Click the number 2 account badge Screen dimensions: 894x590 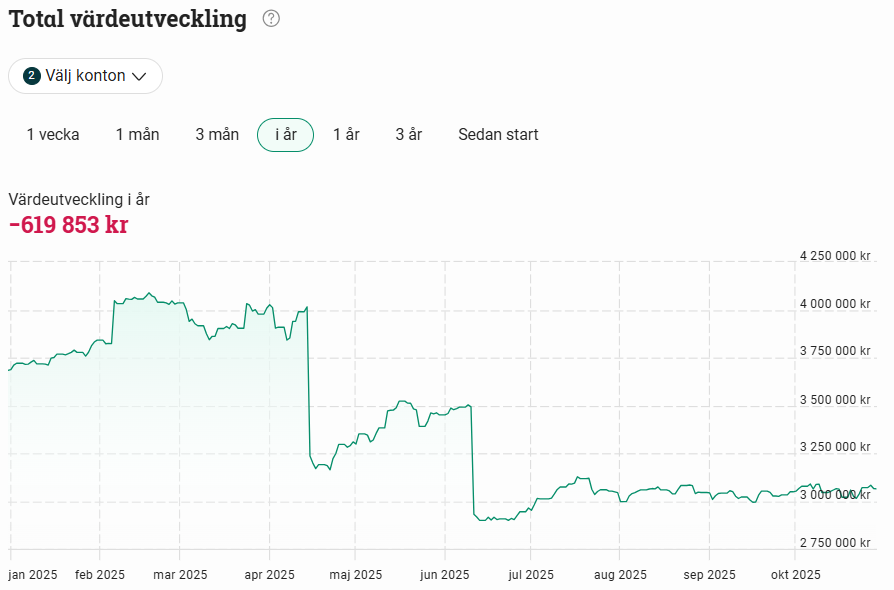(32, 76)
